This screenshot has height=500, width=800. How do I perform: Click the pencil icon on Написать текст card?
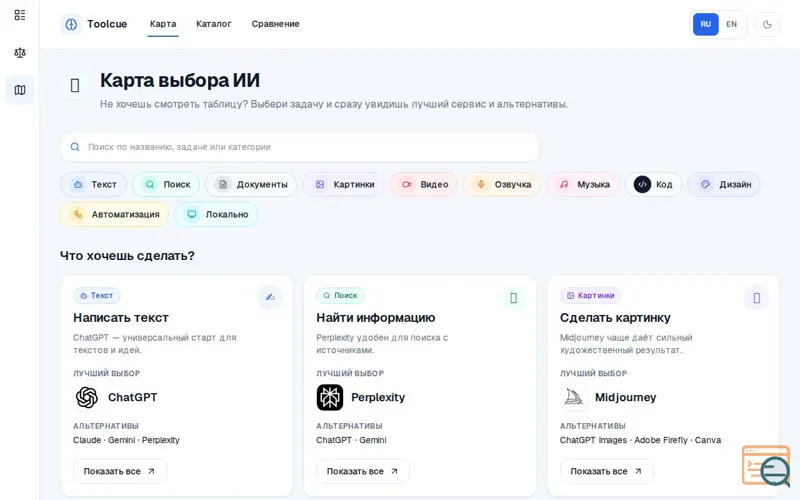(270, 297)
